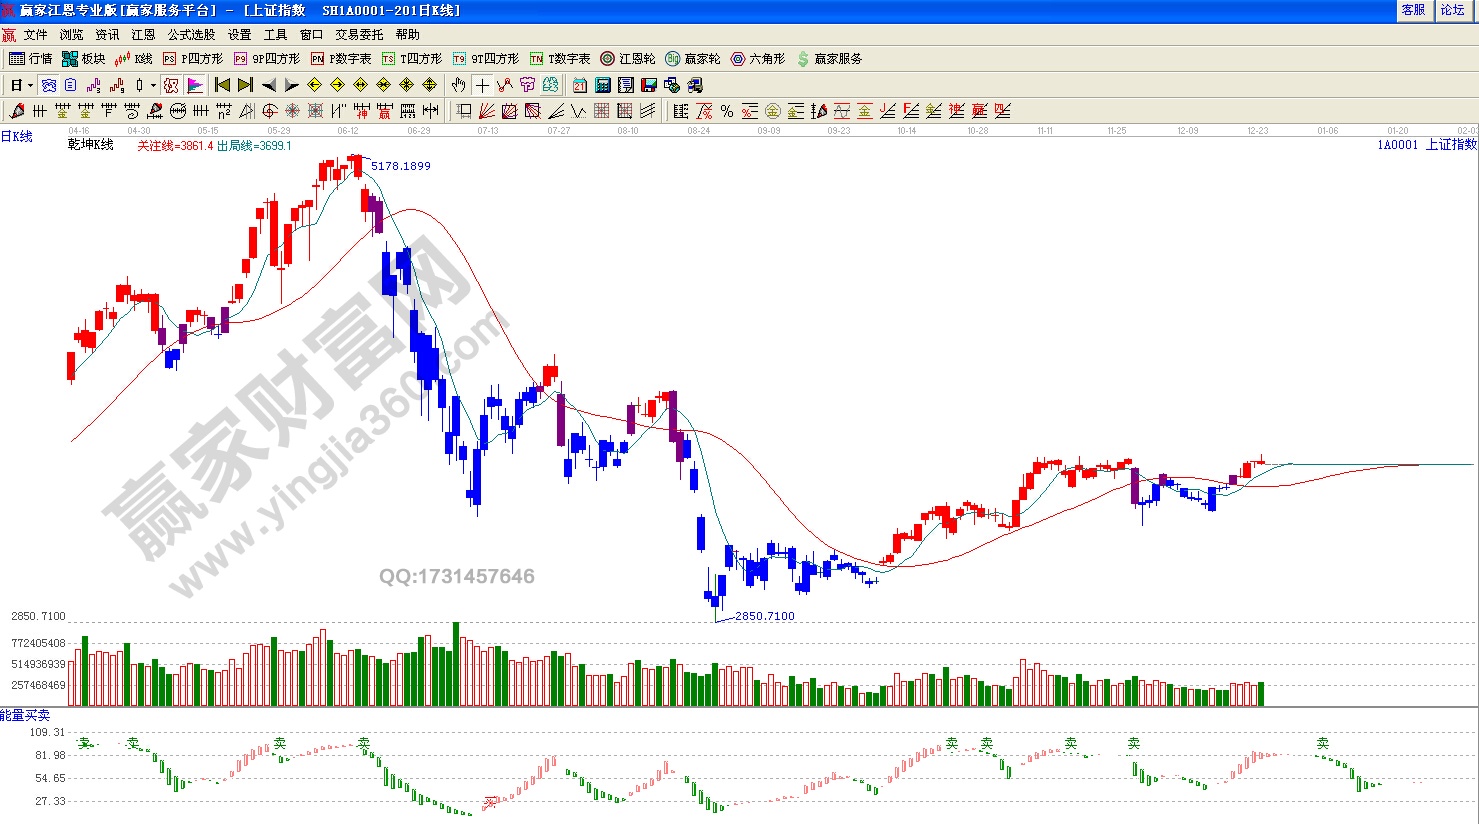1479x824 pixels.
Task: Open the calendar icon in the toolbar
Action: point(580,85)
